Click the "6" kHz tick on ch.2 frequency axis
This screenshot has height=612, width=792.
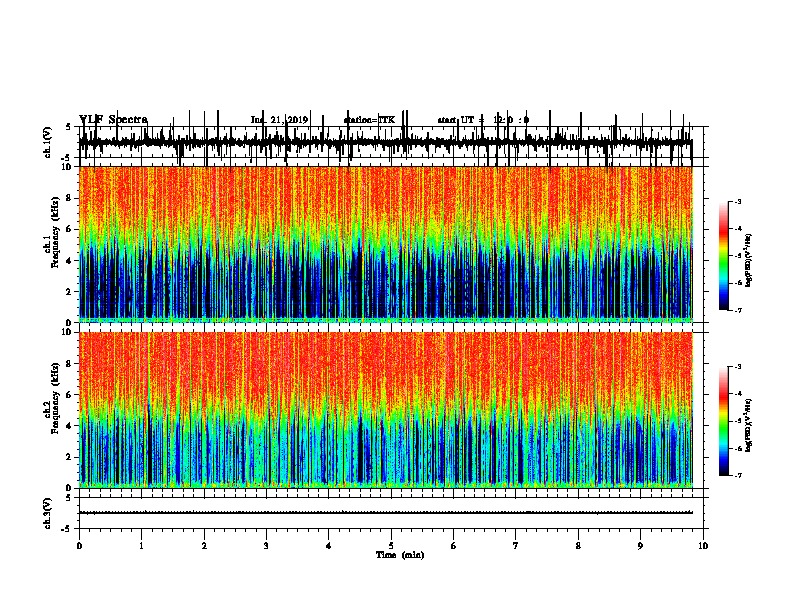(70, 394)
